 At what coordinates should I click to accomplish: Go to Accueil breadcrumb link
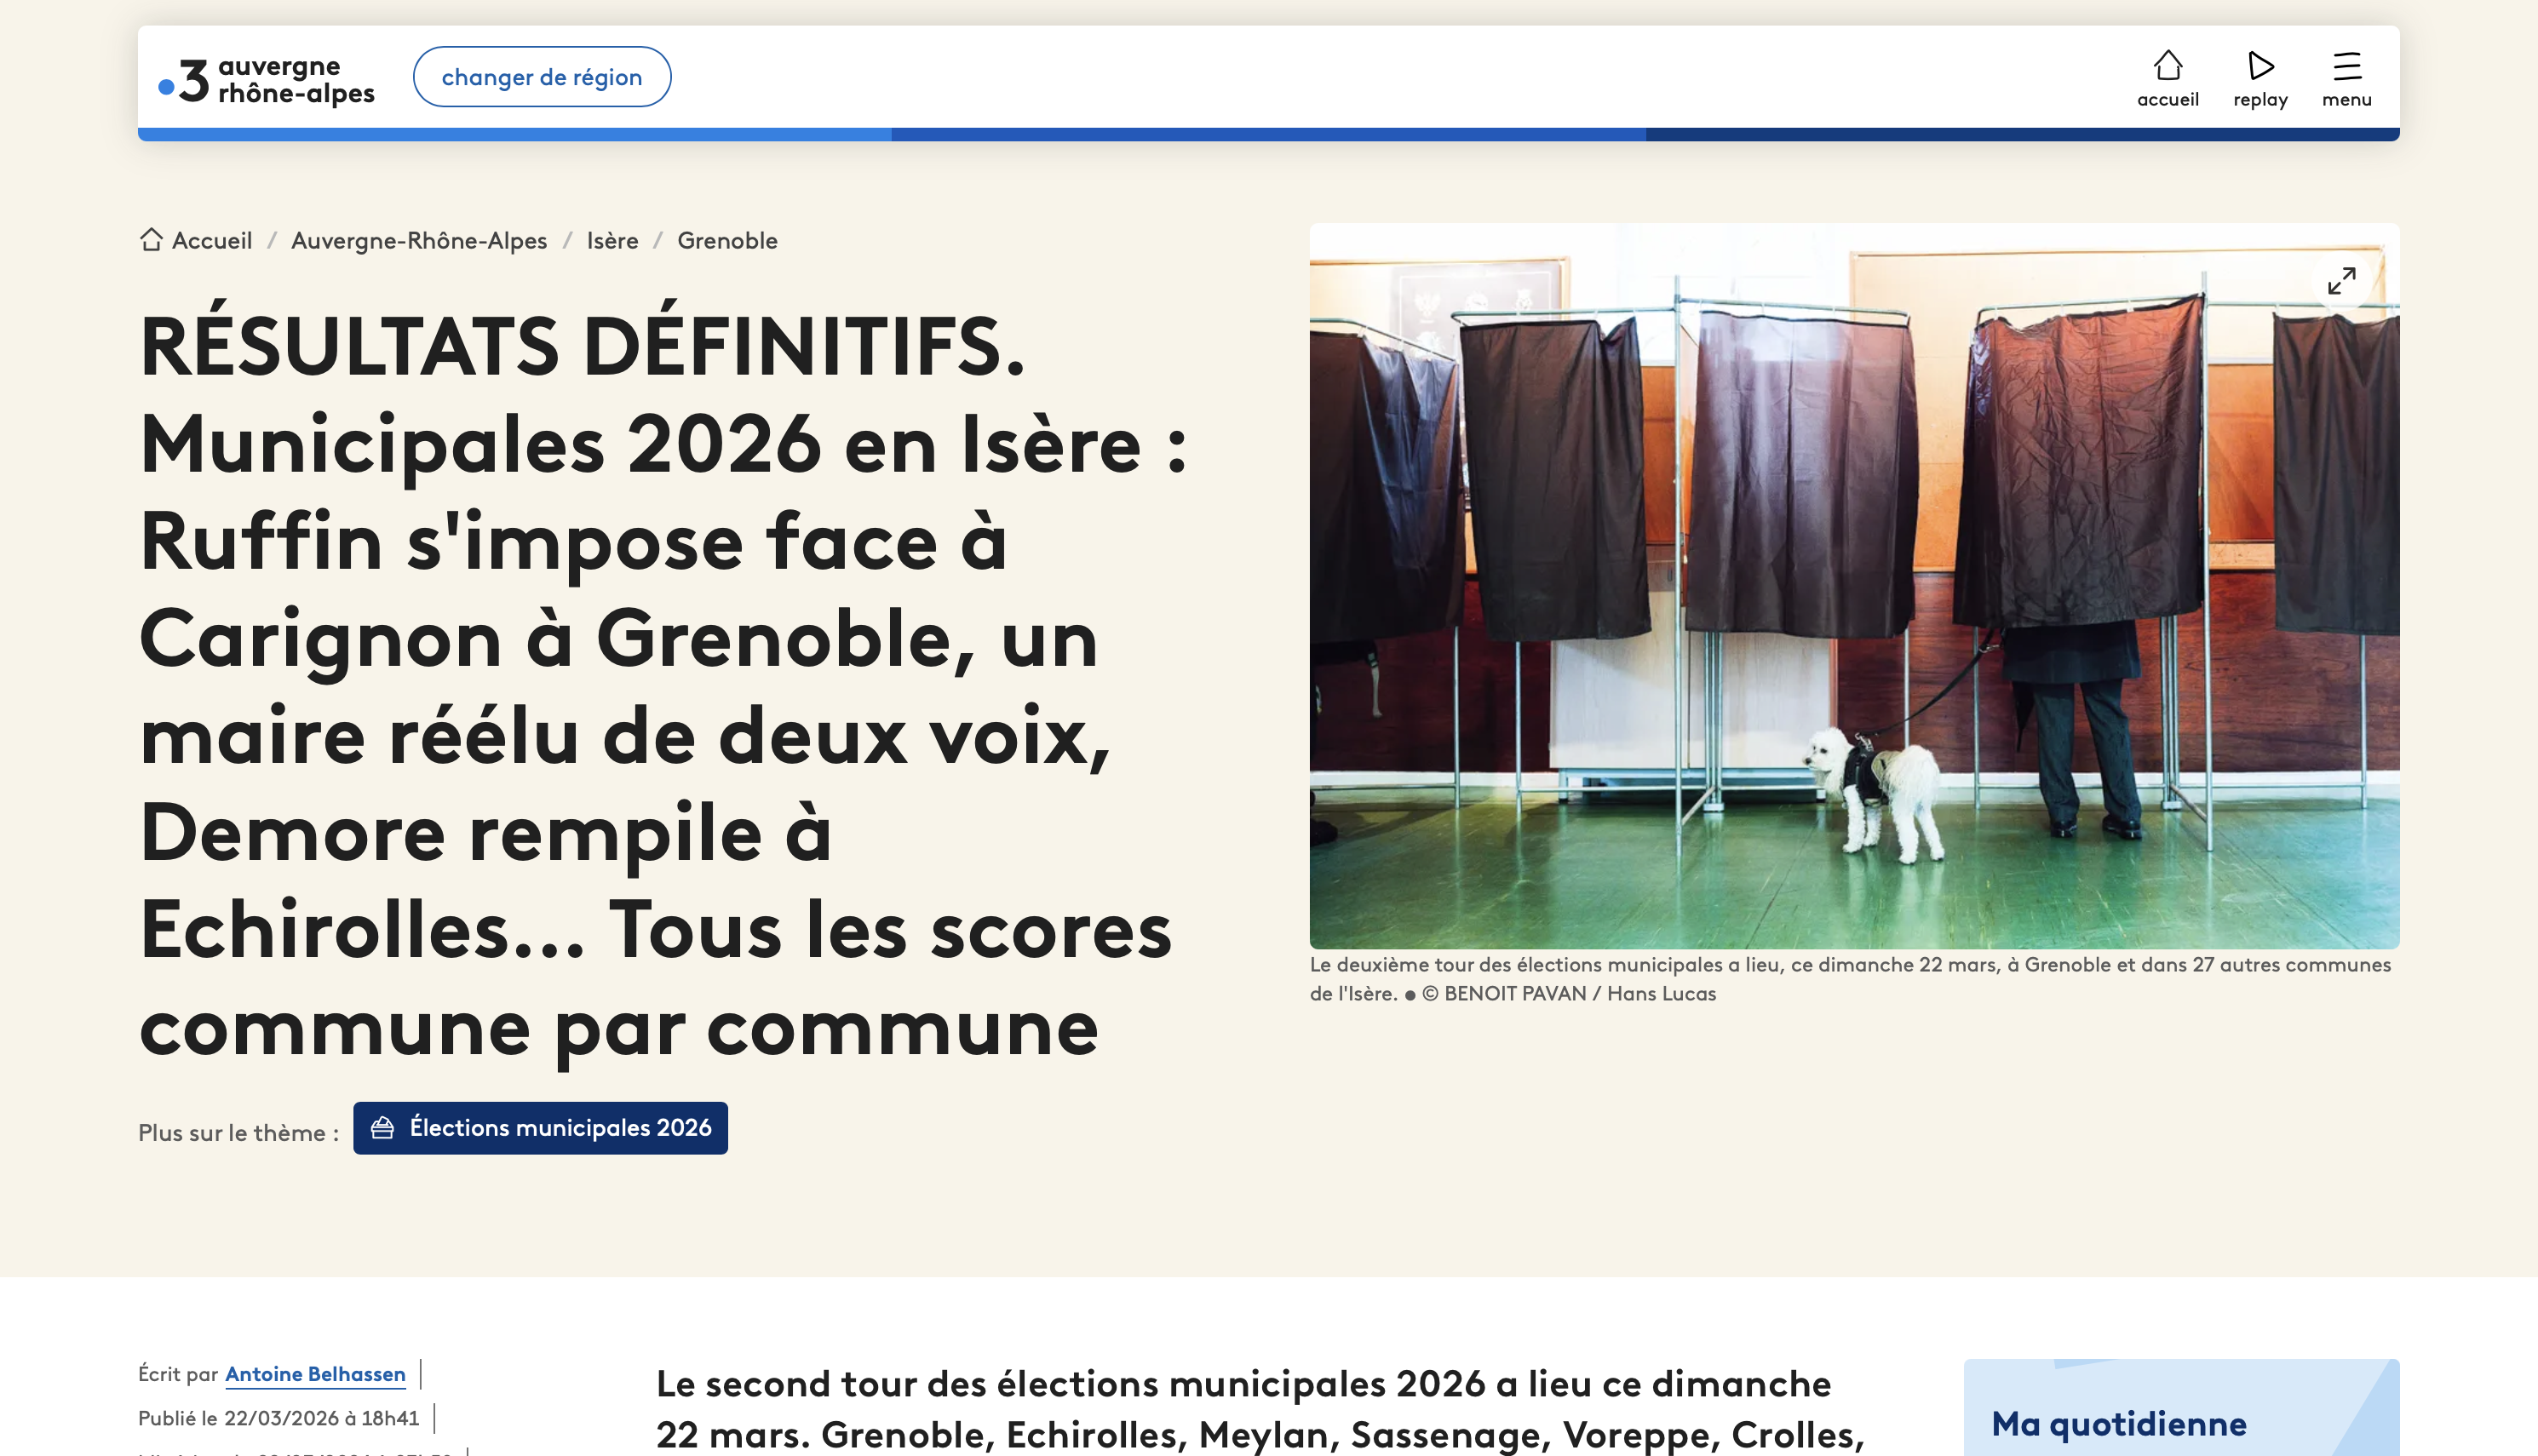(x=212, y=241)
